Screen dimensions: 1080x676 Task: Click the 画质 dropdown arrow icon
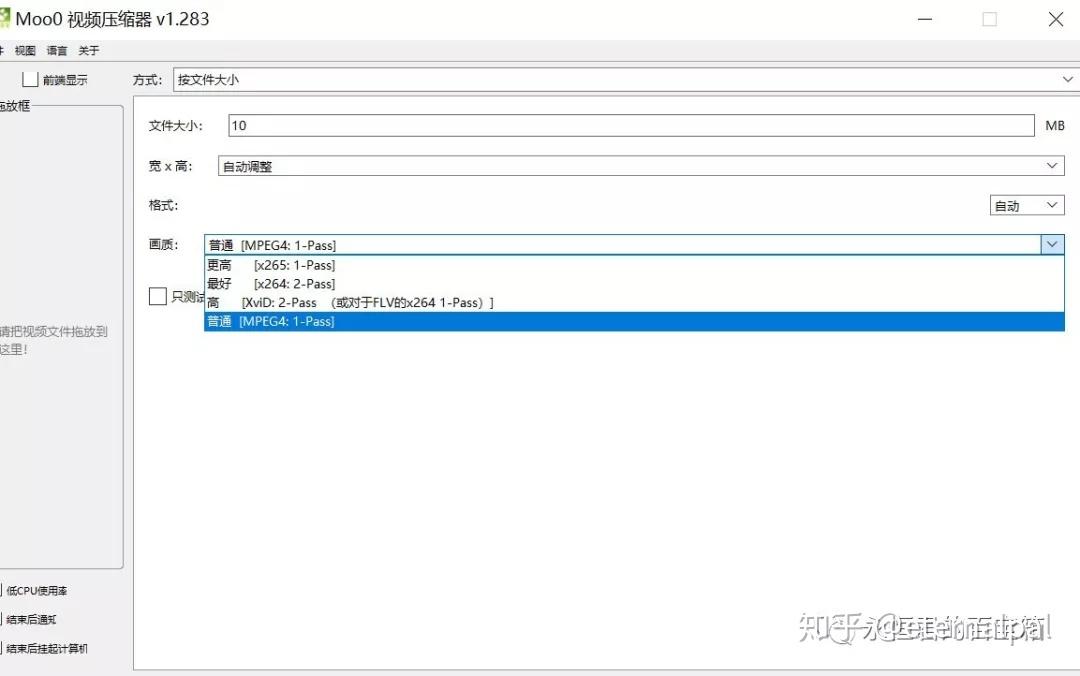click(1051, 244)
